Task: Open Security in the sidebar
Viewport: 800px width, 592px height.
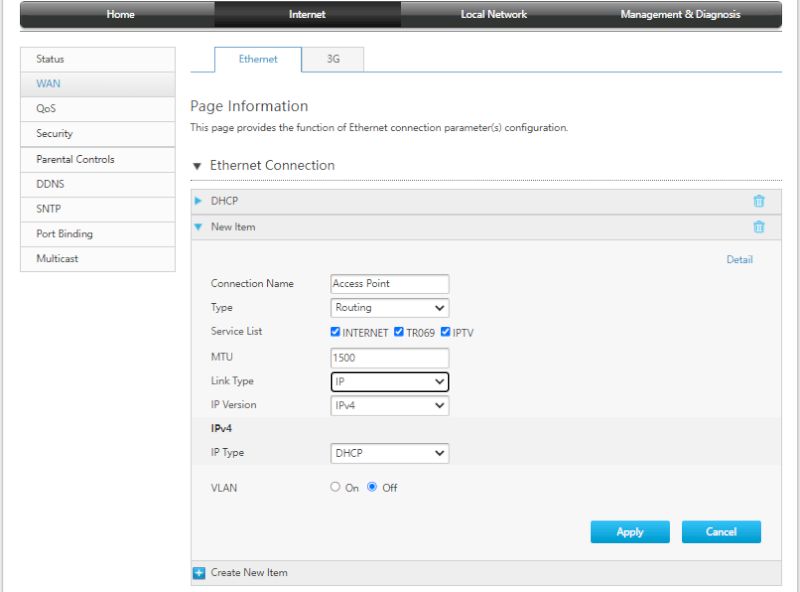Action: [x=97, y=134]
